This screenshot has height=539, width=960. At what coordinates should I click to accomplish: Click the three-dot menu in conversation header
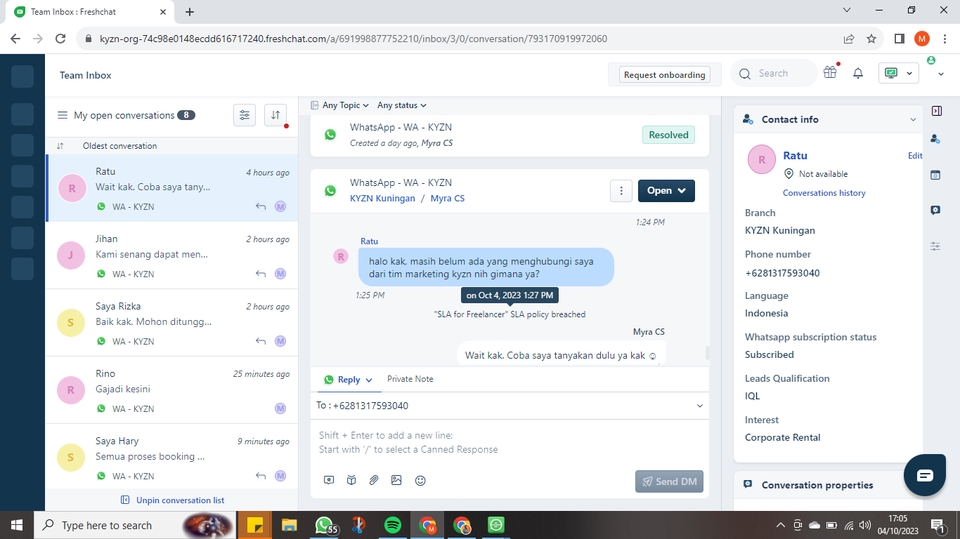tap(621, 190)
